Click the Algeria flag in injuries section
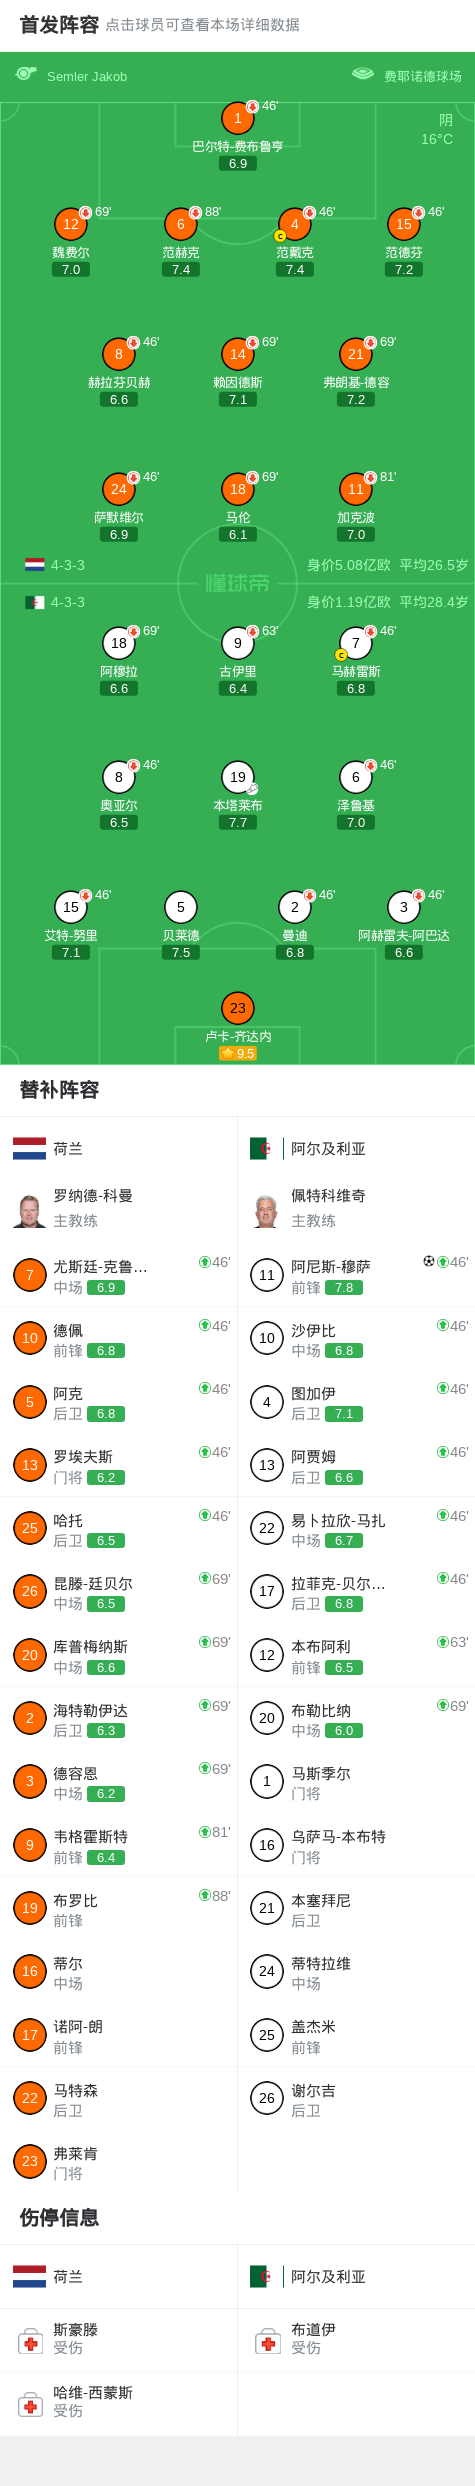 pos(260,2277)
